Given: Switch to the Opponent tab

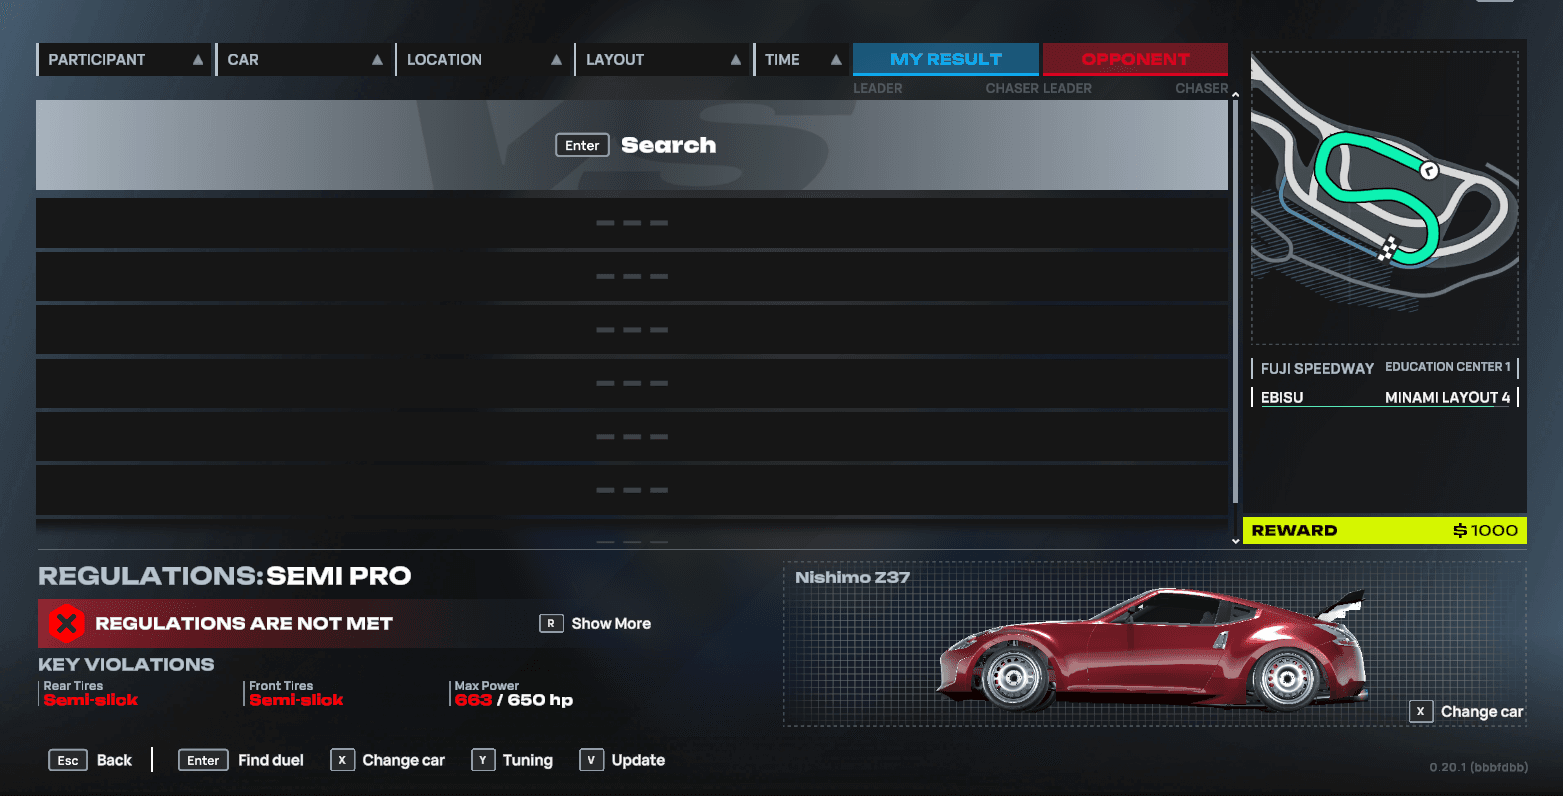Looking at the screenshot, I should pyautogui.click(x=1135, y=59).
